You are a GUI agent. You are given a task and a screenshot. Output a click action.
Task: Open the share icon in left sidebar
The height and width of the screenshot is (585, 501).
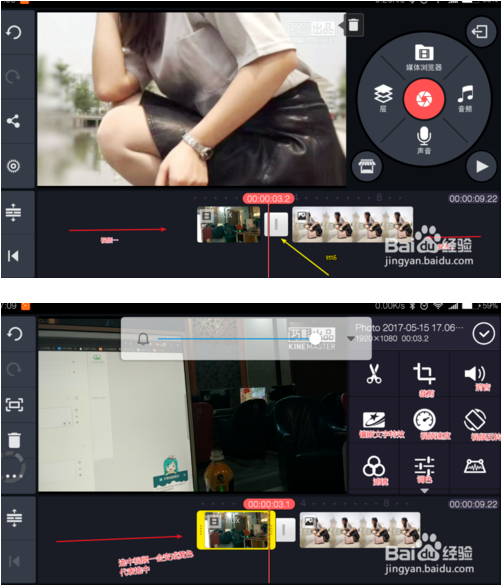pos(13,121)
